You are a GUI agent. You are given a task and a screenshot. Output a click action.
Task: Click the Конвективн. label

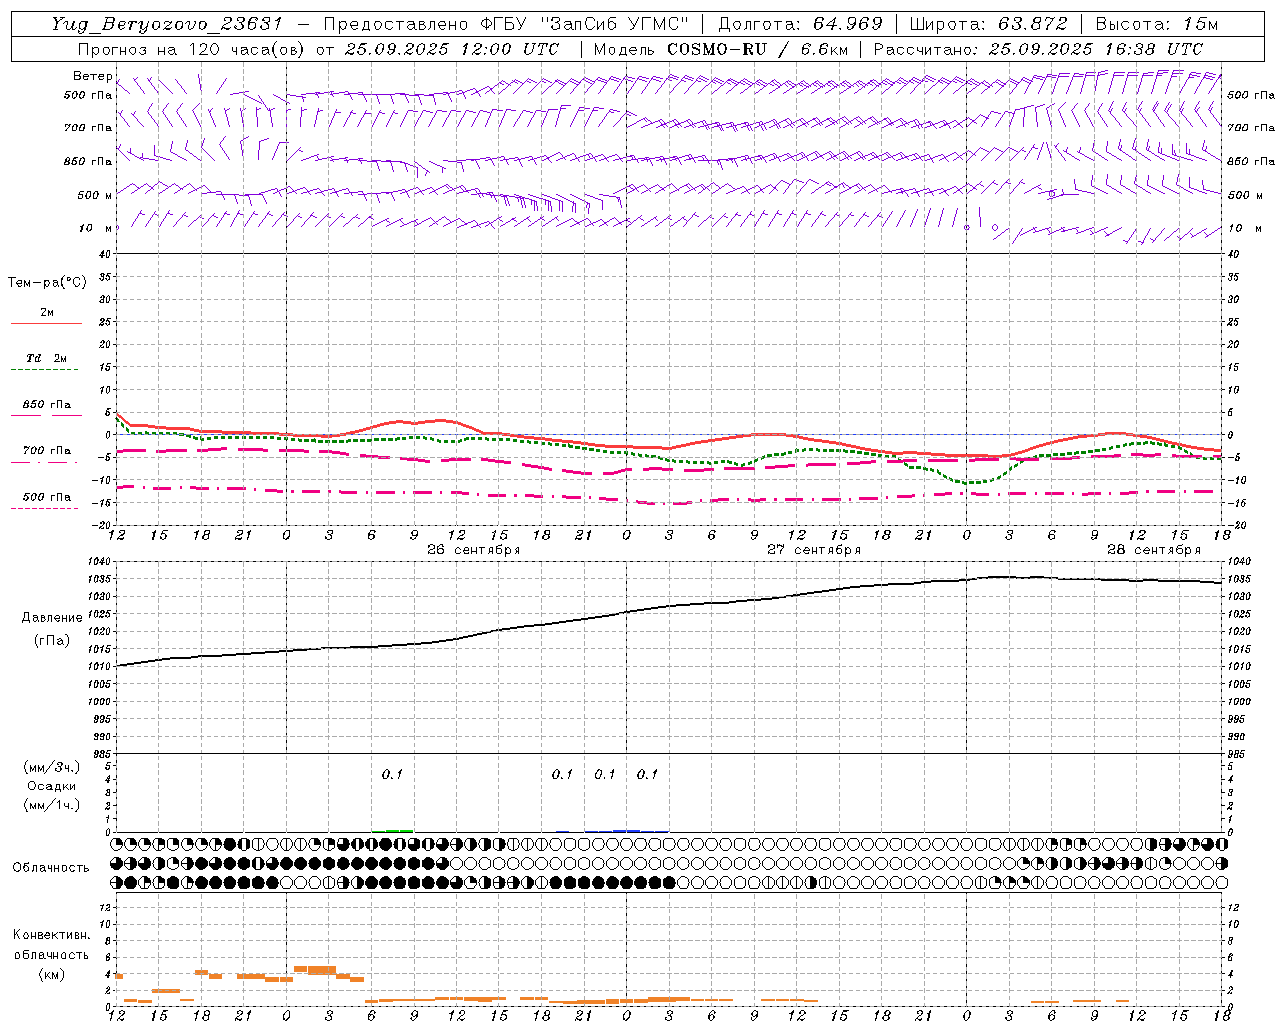[x=51, y=935]
